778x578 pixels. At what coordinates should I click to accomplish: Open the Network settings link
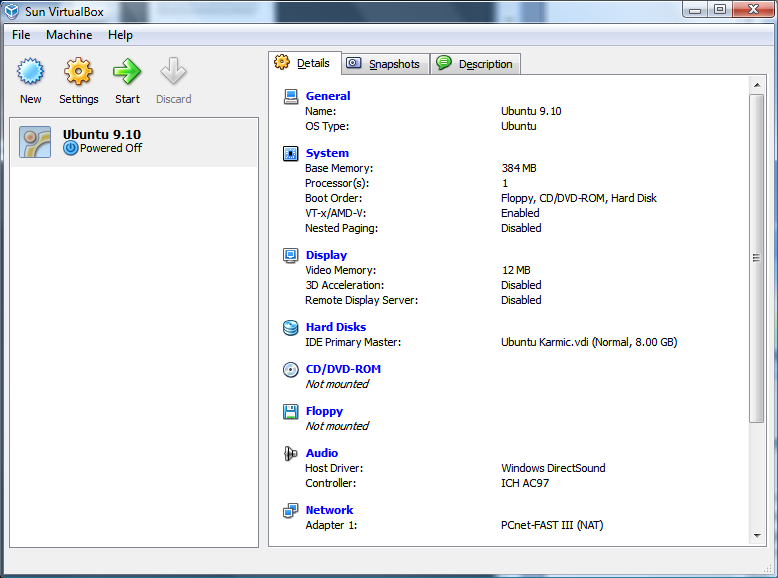(x=329, y=510)
